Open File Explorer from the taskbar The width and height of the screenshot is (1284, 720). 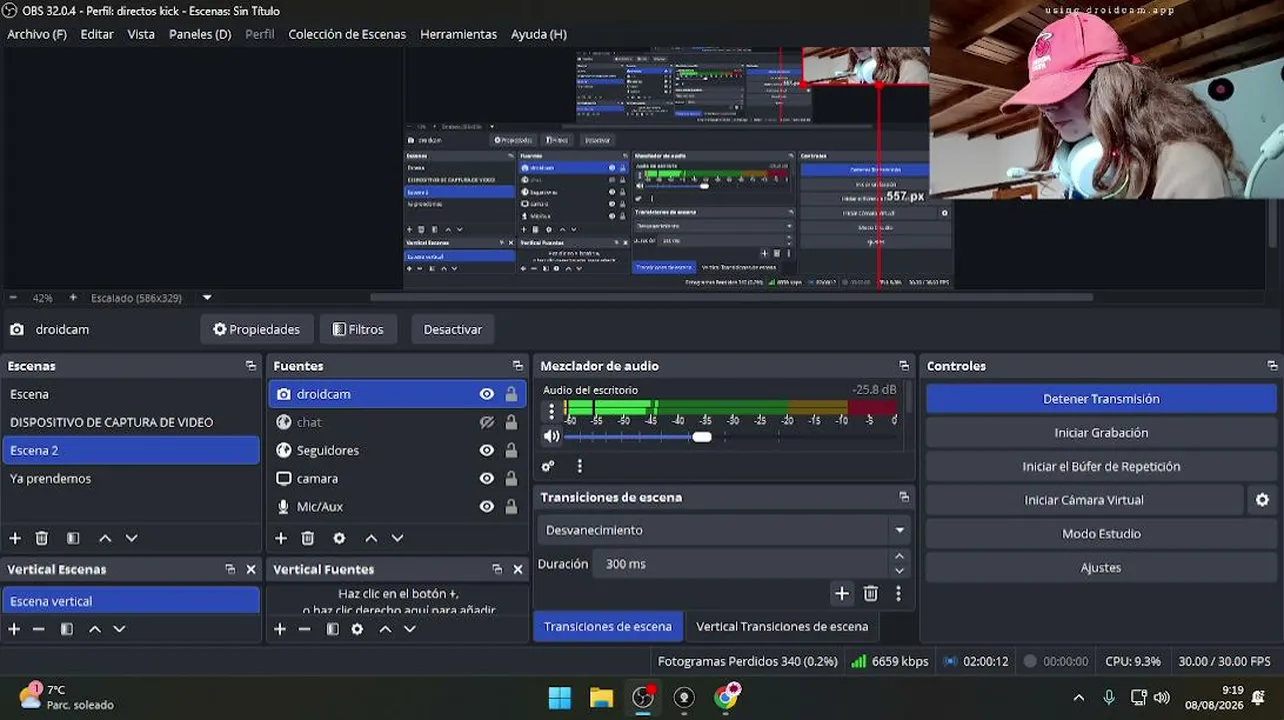(601, 697)
